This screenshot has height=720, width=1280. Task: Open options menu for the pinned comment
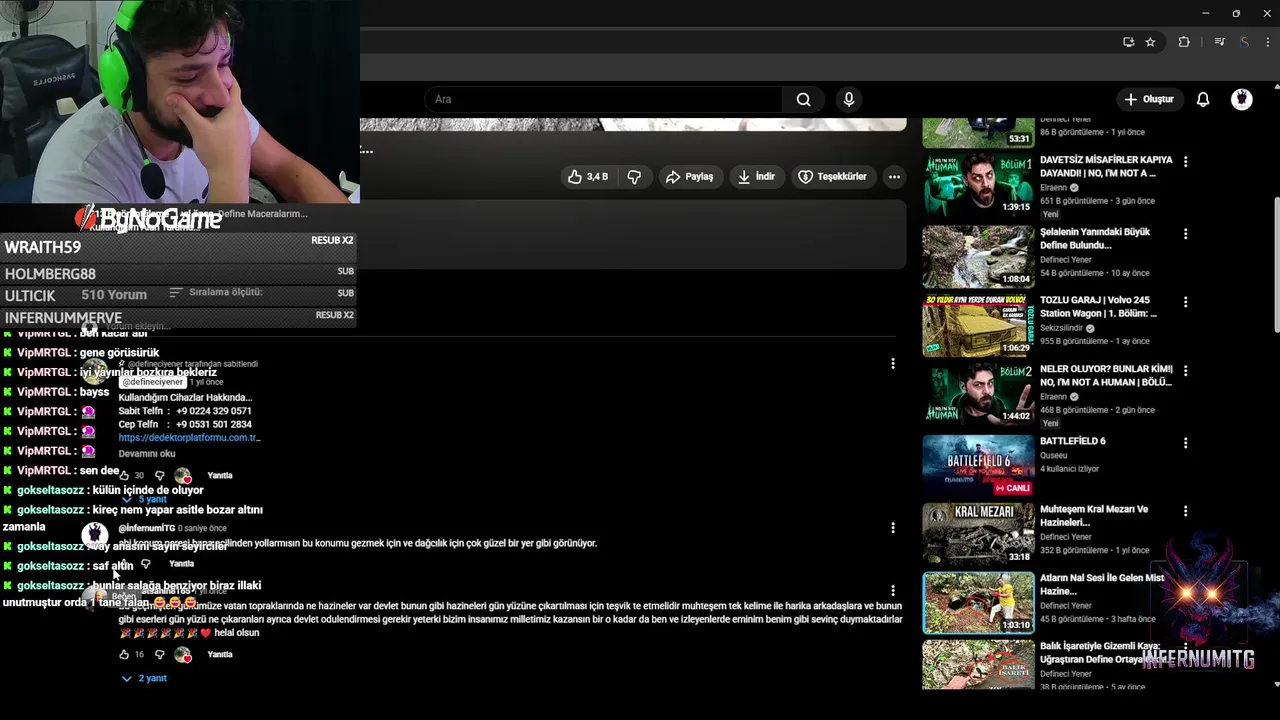point(893,364)
